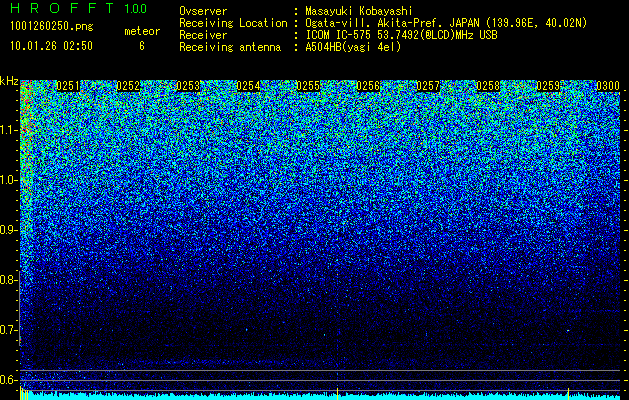Screen dimensions: 629x400
Task: Click the 0258 time marker
Action: (x=488, y=86)
